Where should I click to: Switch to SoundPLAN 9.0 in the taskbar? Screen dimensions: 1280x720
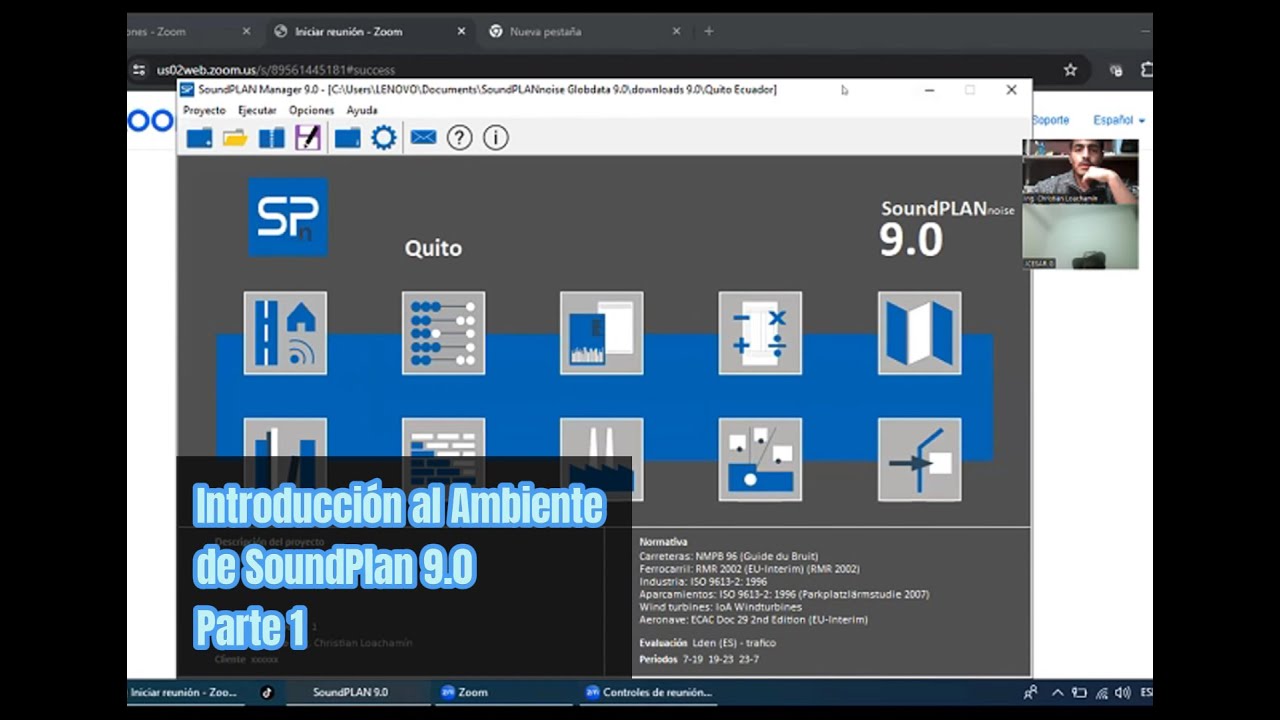350,692
